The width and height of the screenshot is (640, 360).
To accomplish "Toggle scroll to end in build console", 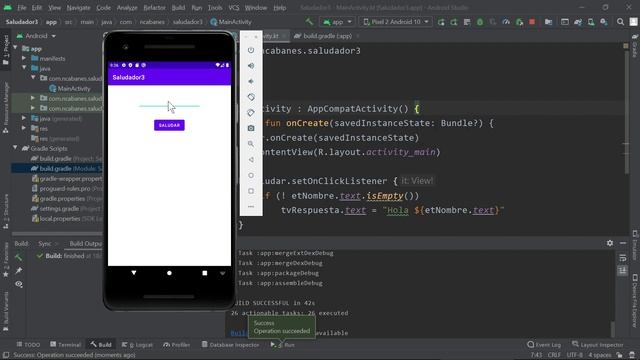I will pos(622,271).
